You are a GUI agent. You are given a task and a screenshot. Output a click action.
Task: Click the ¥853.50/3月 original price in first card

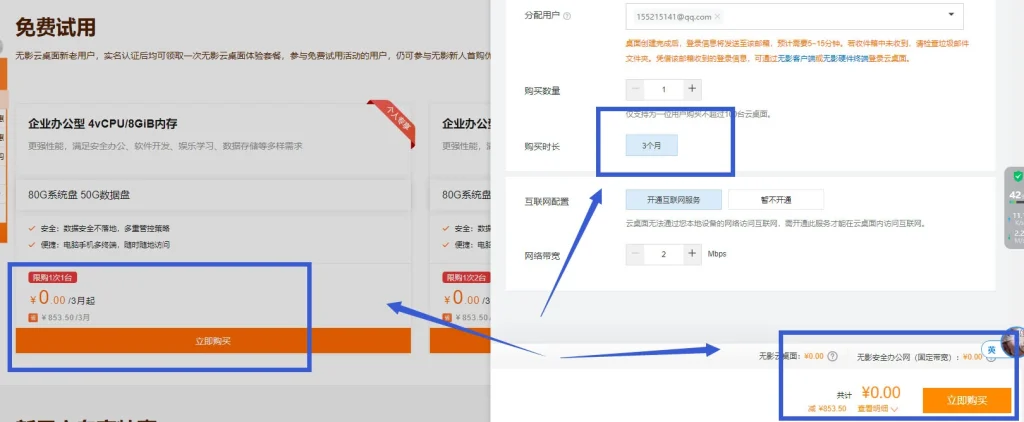click(x=65, y=317)
